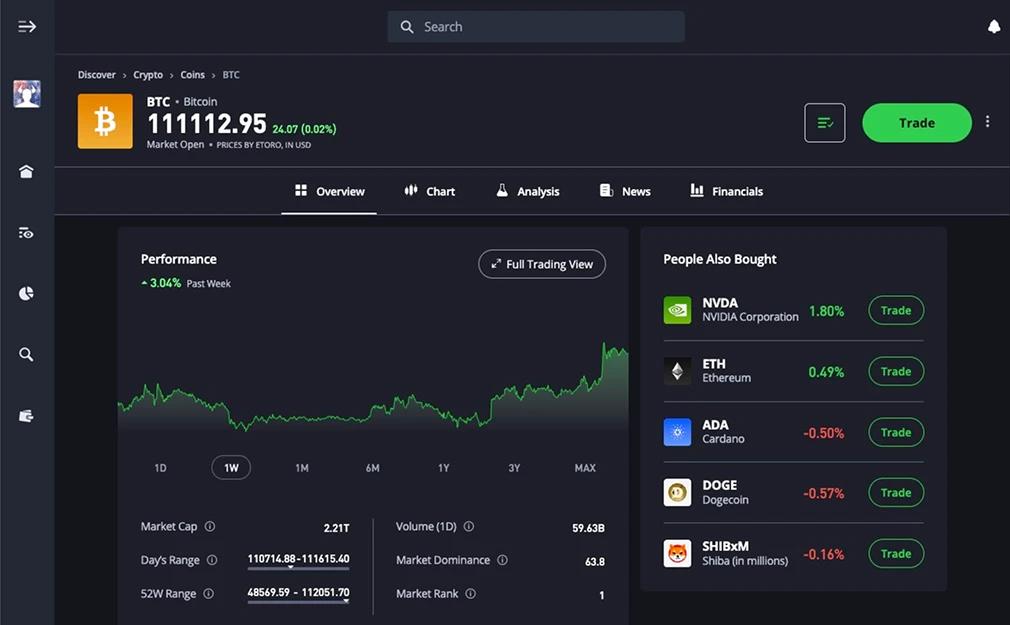The height and width of the screenshot is (625, 1010).
Task: Click the Cardano logo icon
Action: coord(678,432)
